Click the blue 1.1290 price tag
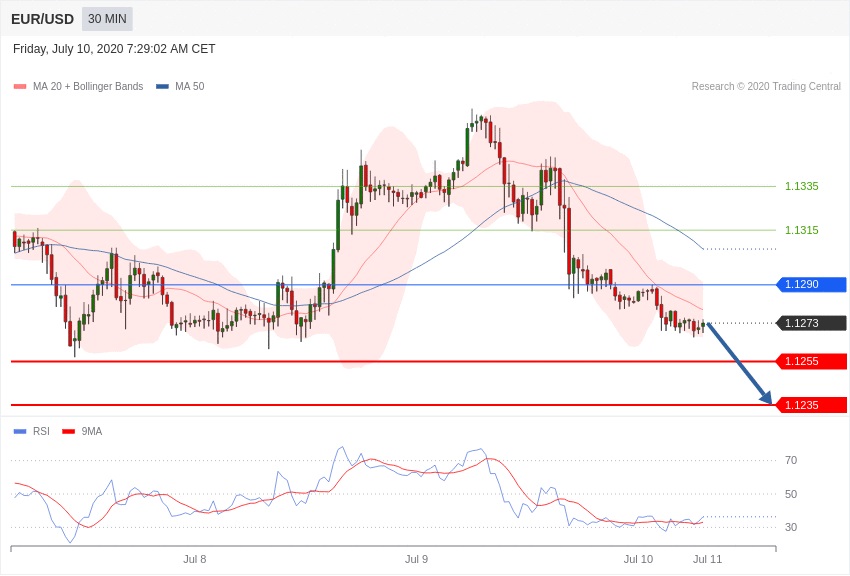Image resolution: width=850 pixels, height=576 pixels. point(811,285)
